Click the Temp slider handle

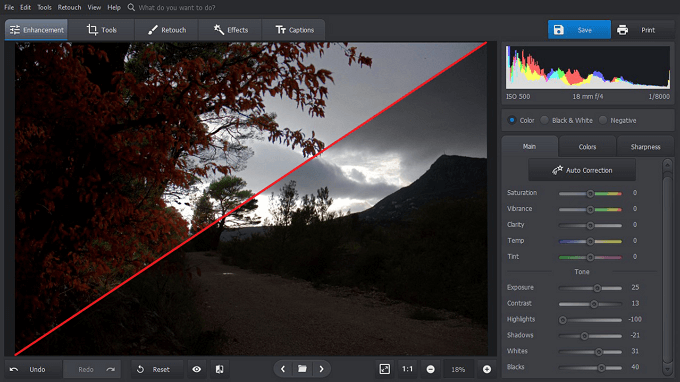(x=590, y=241)
